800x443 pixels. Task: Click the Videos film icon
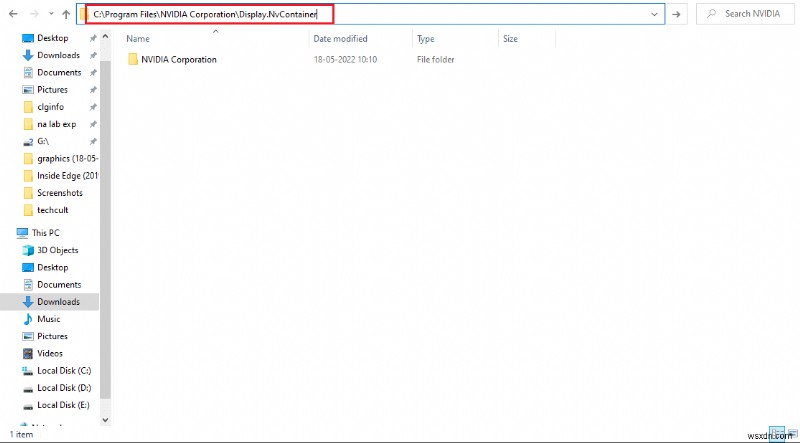pyautogui.click(x=28, y=353)
